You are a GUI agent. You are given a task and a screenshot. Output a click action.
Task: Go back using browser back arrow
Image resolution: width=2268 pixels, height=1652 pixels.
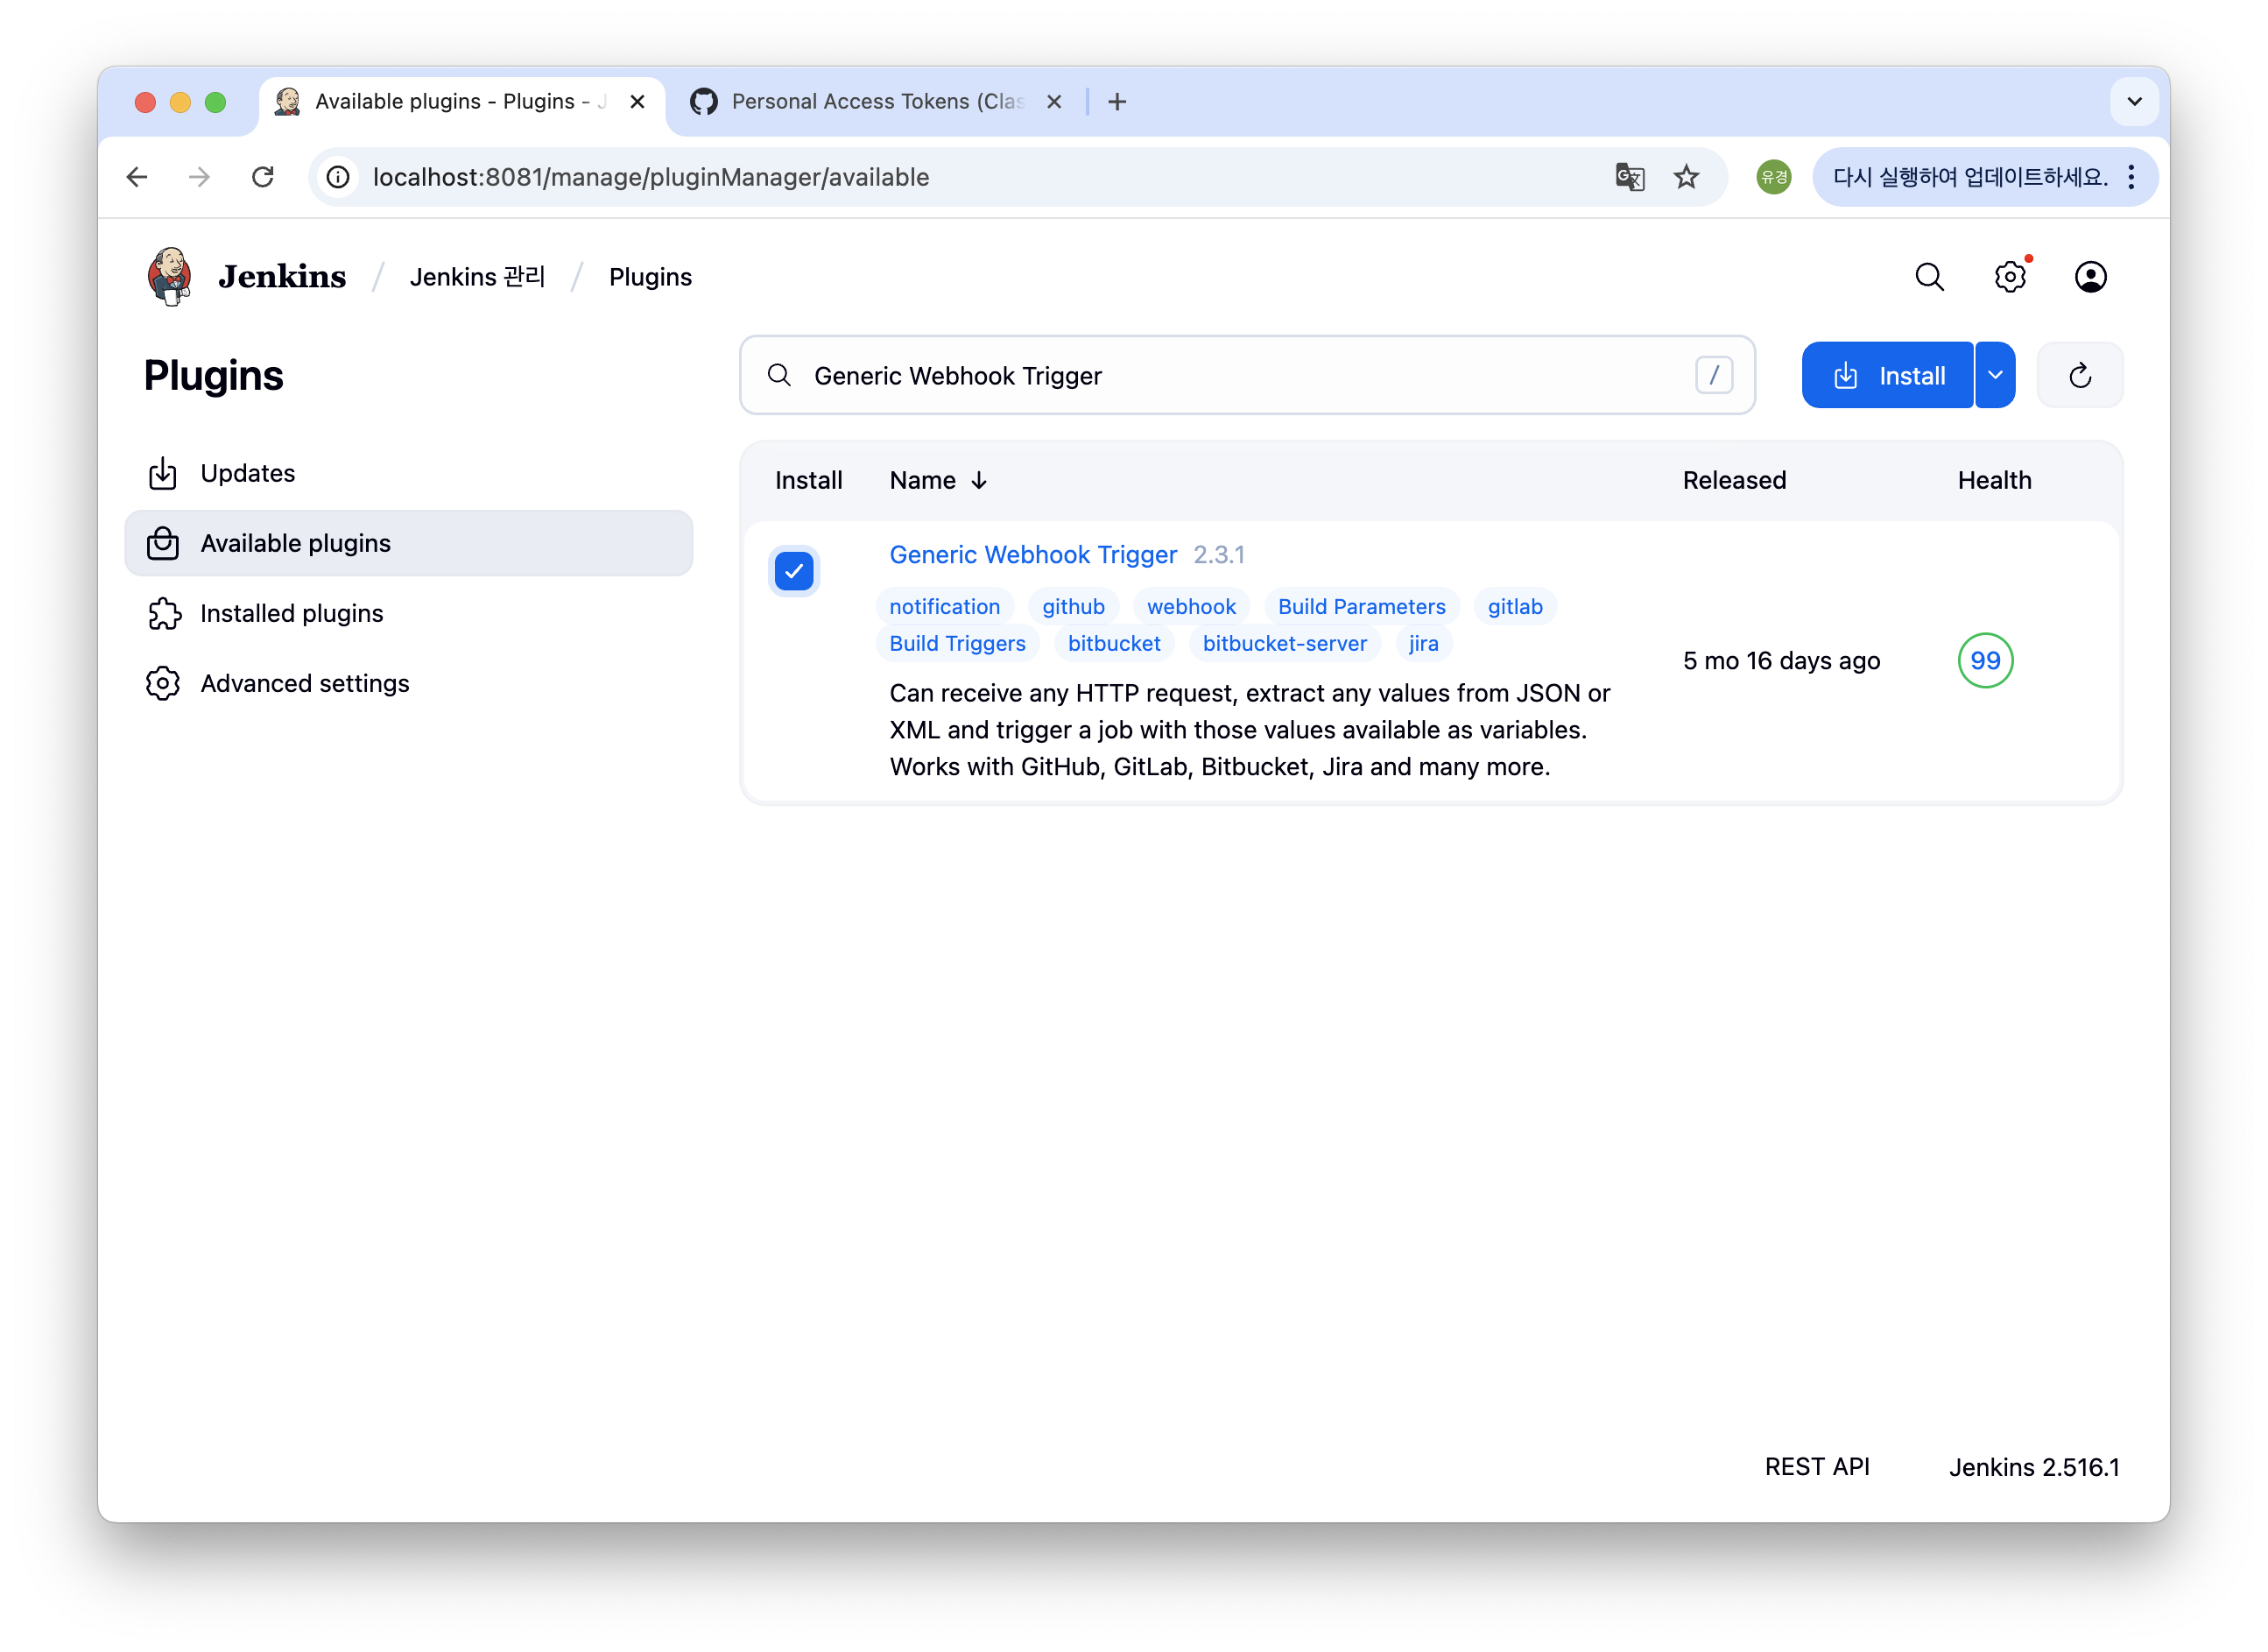pyautogui.click(x=137, y=177)
